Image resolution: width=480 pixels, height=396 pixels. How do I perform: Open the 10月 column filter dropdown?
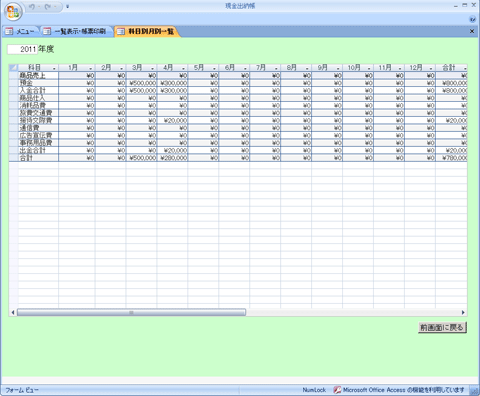(x=369, y=68)
